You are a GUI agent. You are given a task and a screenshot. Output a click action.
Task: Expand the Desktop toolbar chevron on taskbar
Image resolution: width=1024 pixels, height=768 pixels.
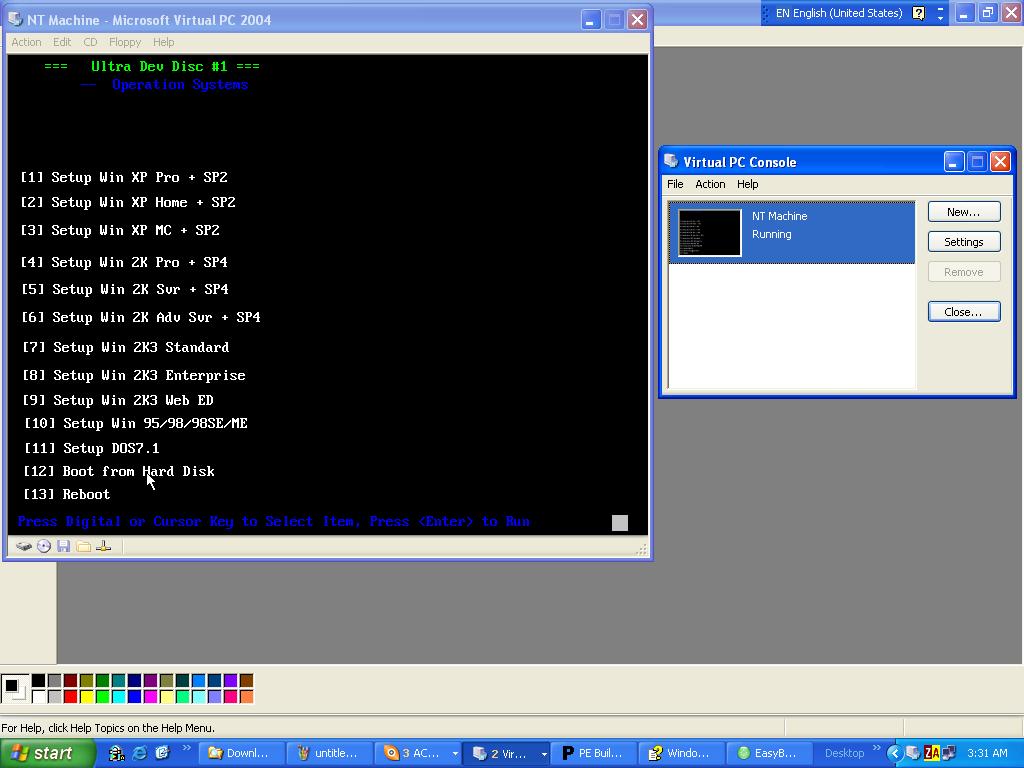[x=876, y=748]
